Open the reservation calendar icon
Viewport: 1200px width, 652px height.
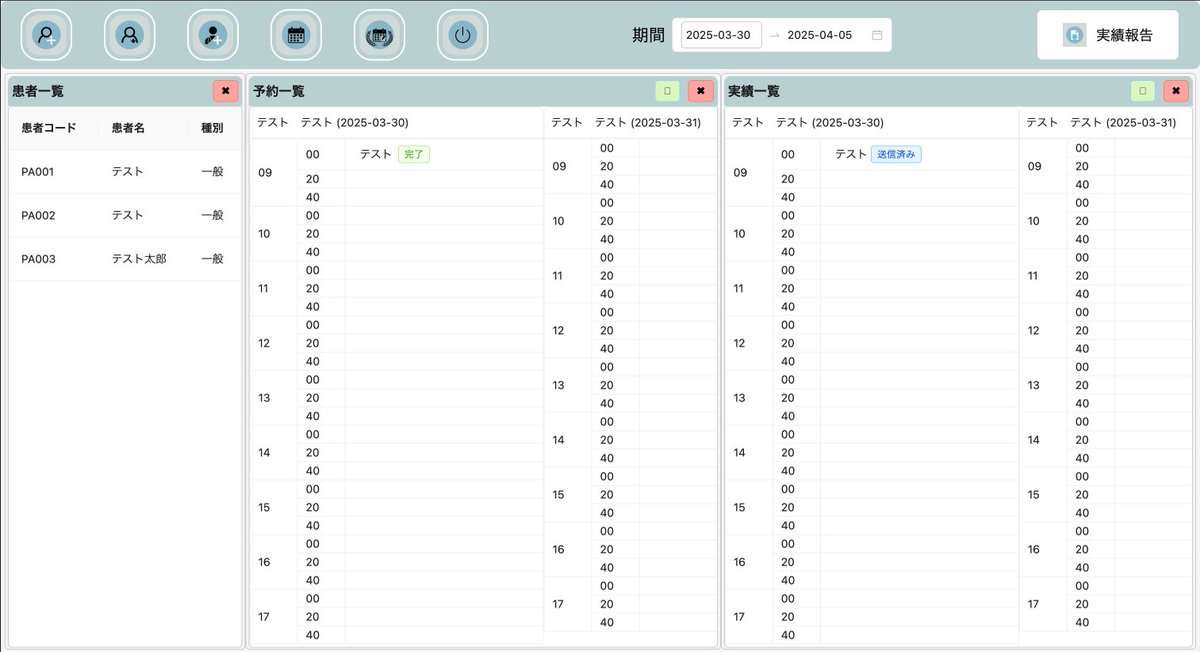296,35
